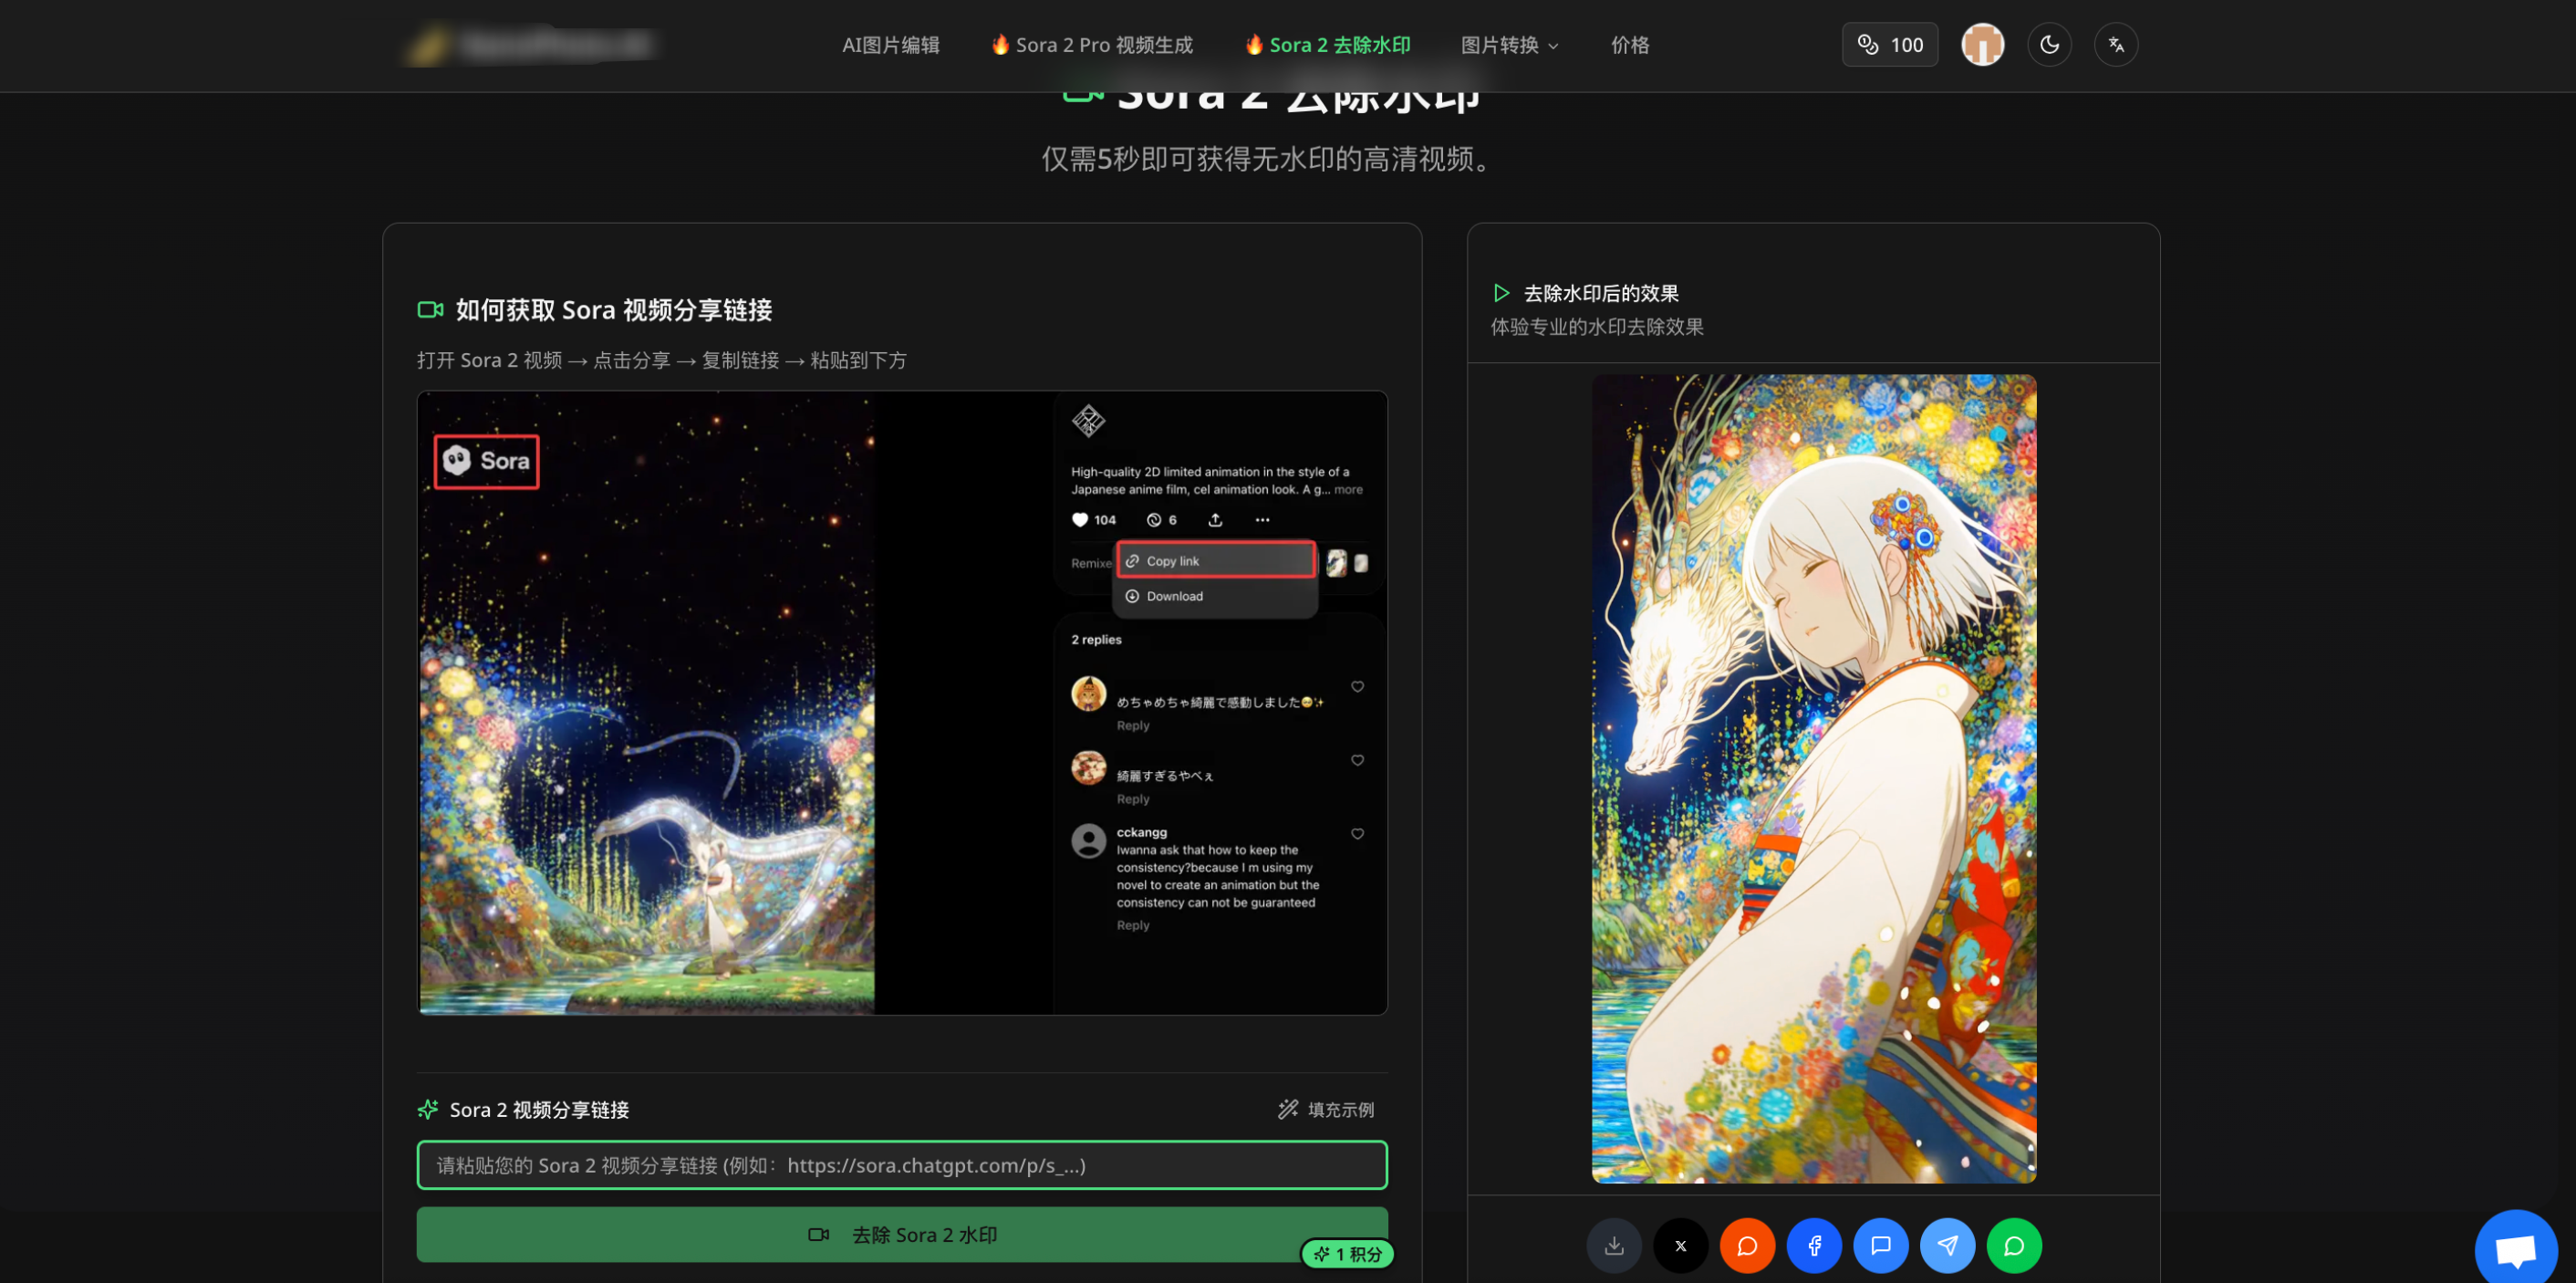The width and height of the screenshot is (2576, 1283).
Task: Share via green WhatsApp icon
Action: point(2013,1245)
